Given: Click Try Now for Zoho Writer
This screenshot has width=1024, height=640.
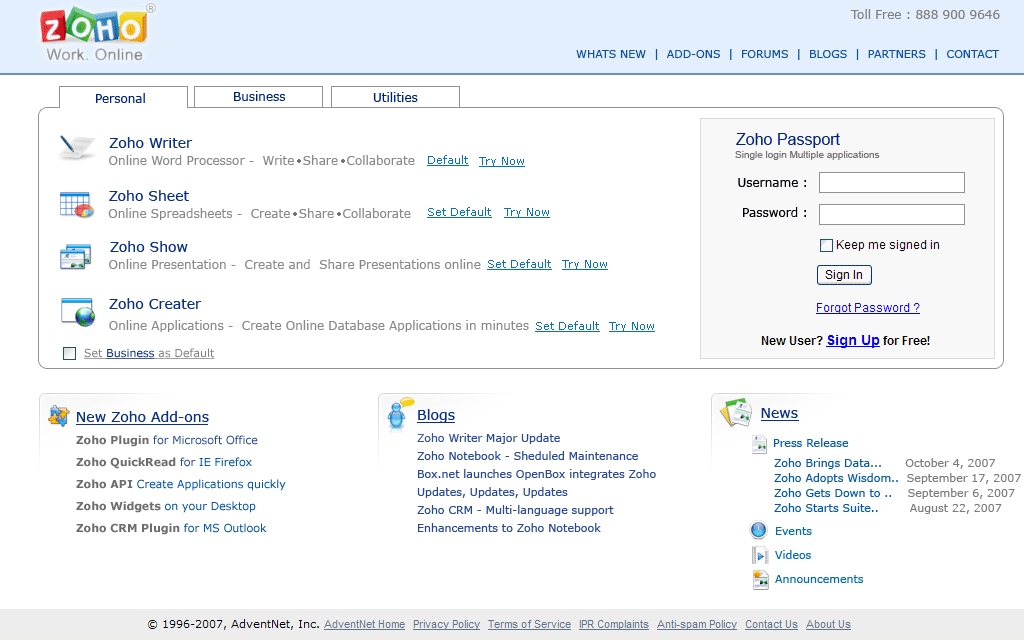Looking at the screenshot, I should tap(502, 161).
